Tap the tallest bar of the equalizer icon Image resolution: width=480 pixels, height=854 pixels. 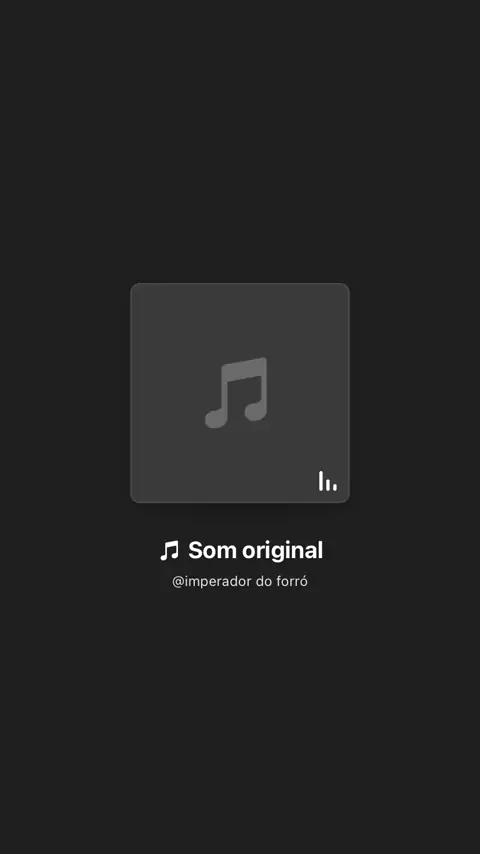pos(321,481)
